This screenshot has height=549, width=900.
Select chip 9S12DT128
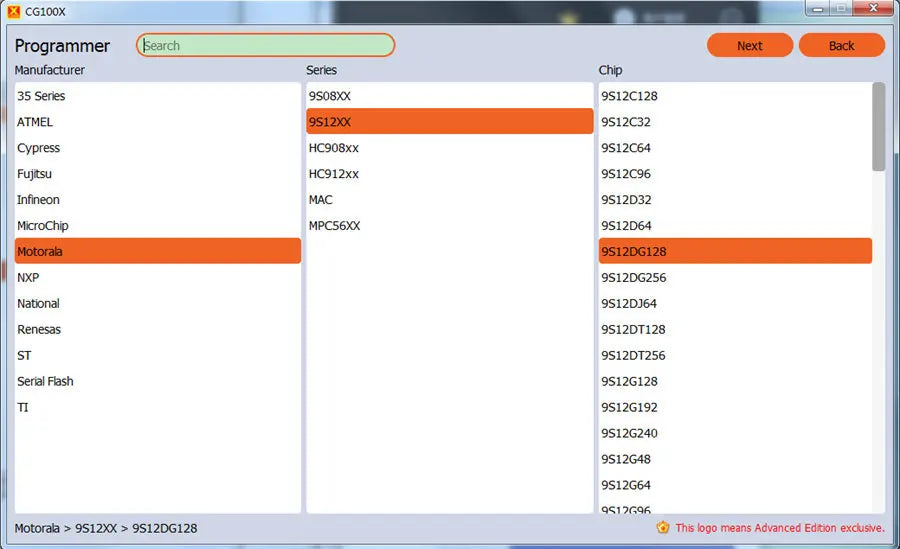click(x=735, y=329)
